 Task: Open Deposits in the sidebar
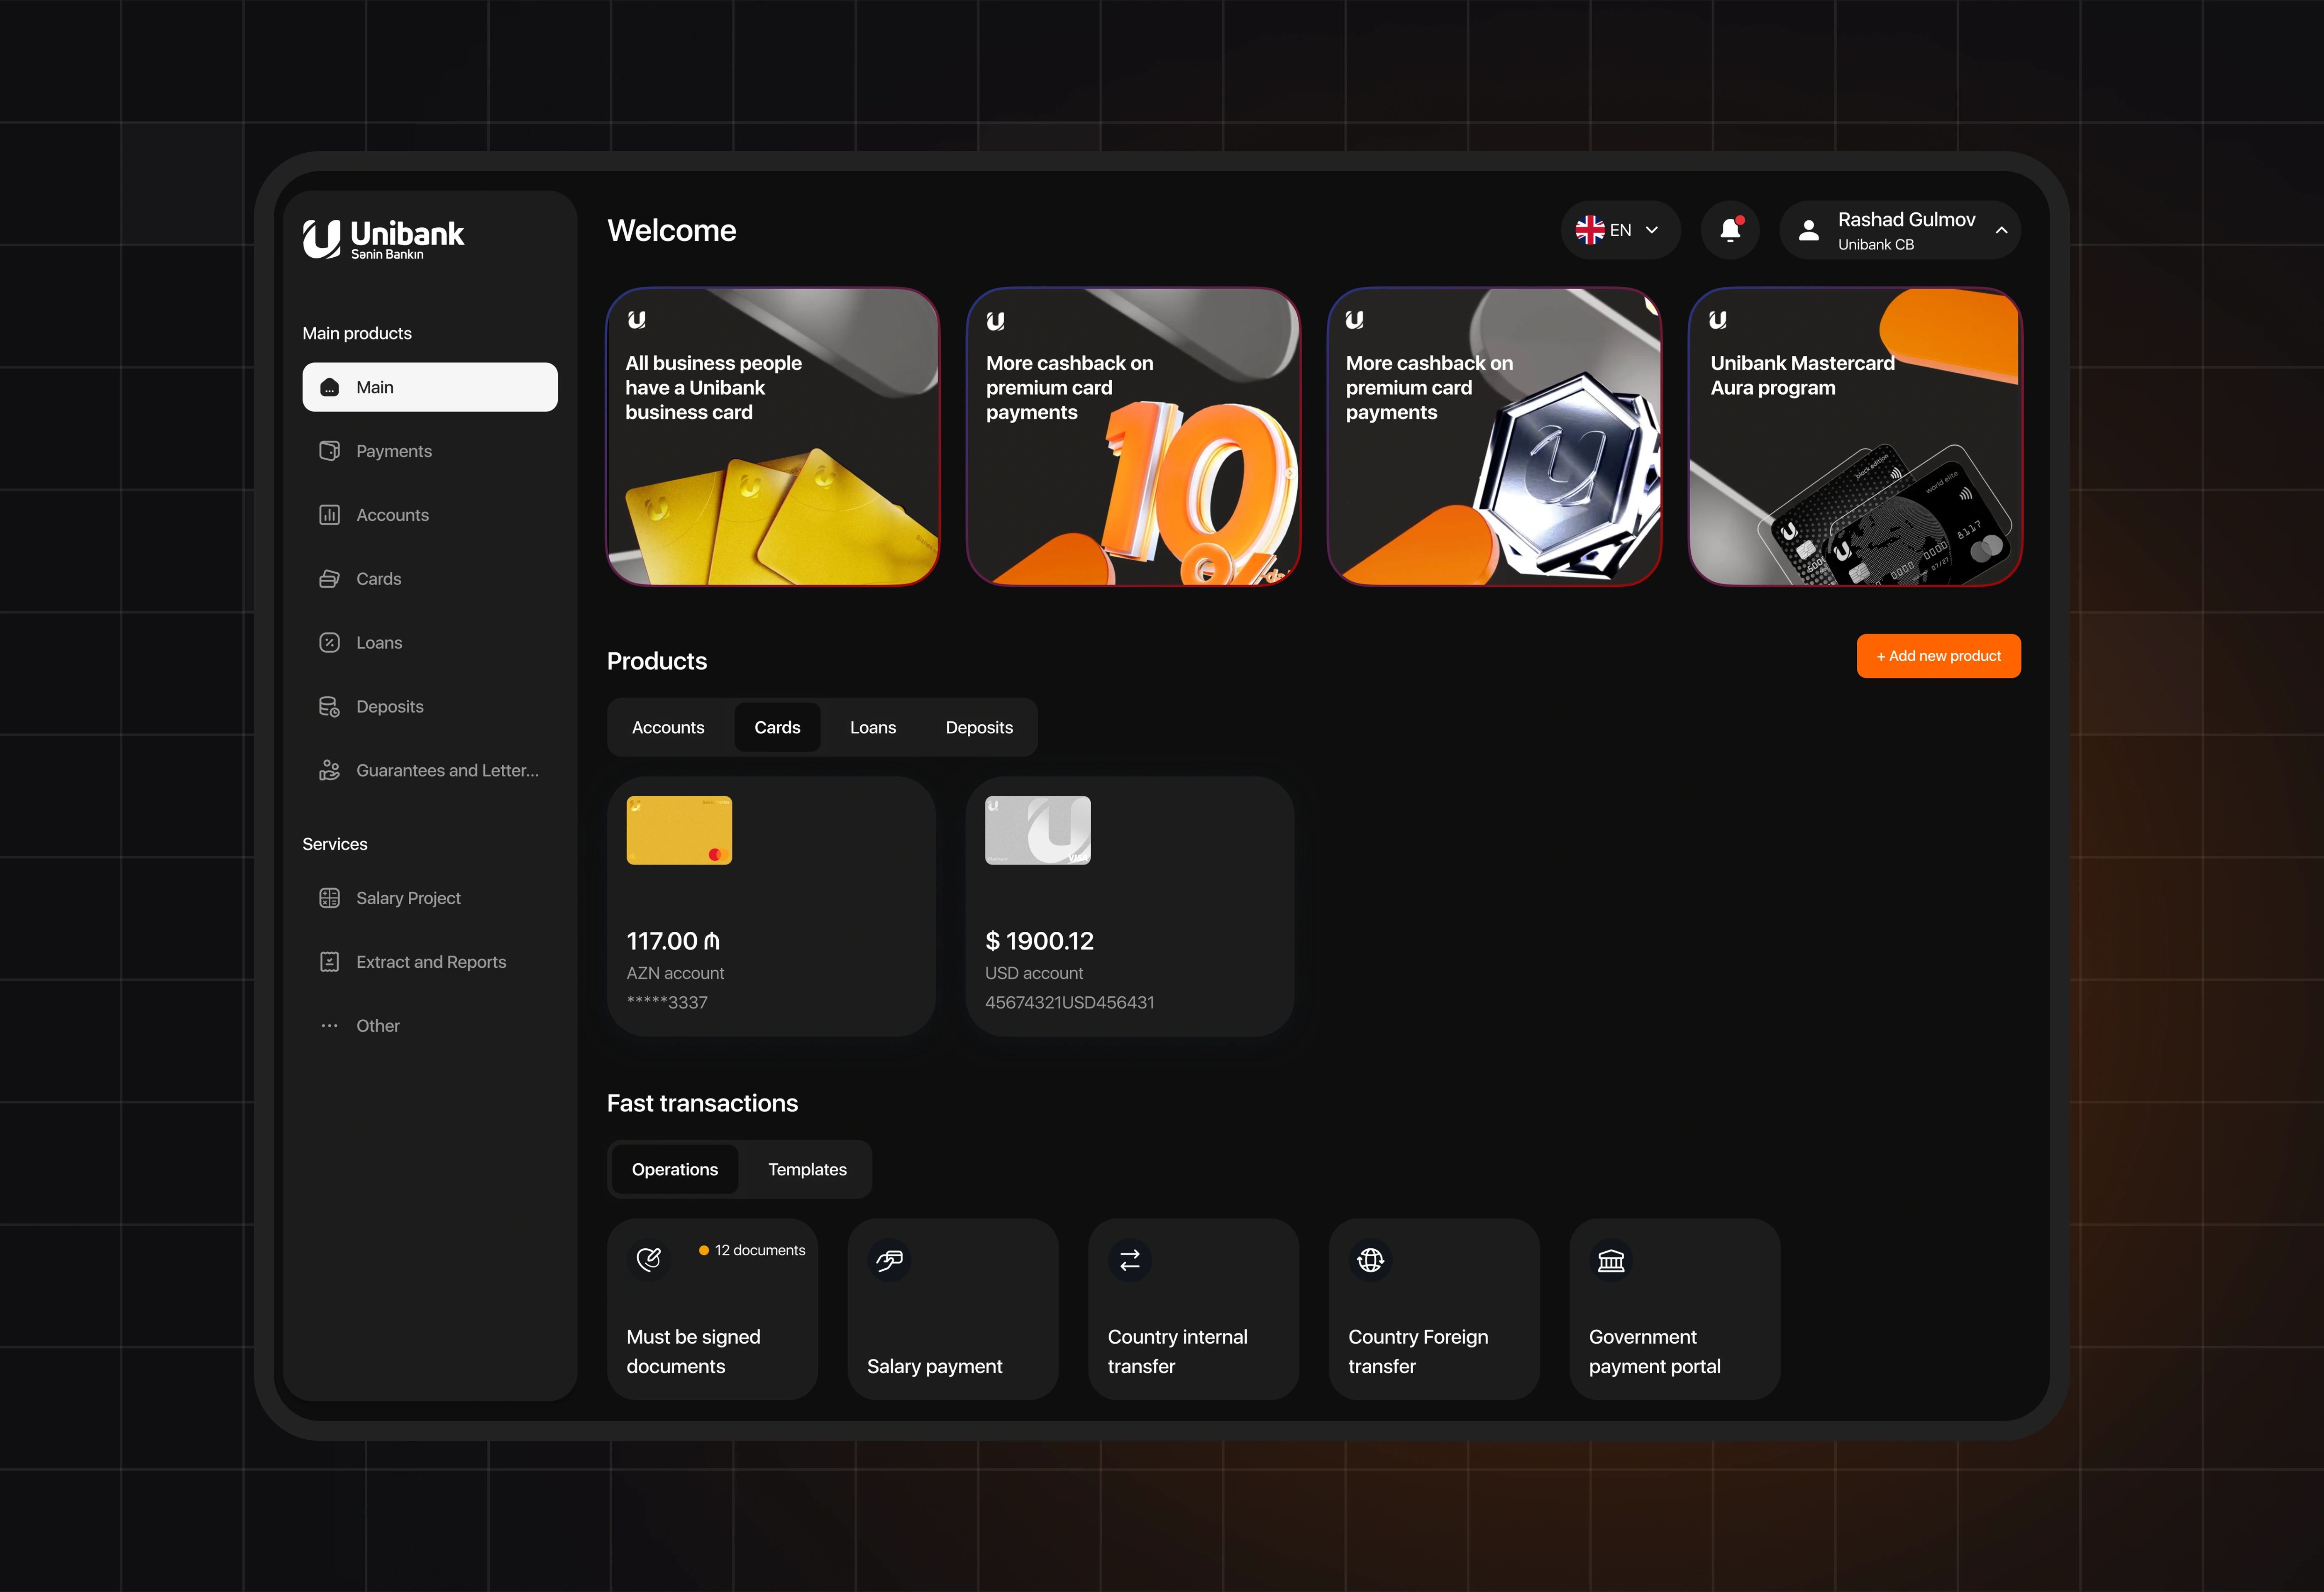[389, 707]
